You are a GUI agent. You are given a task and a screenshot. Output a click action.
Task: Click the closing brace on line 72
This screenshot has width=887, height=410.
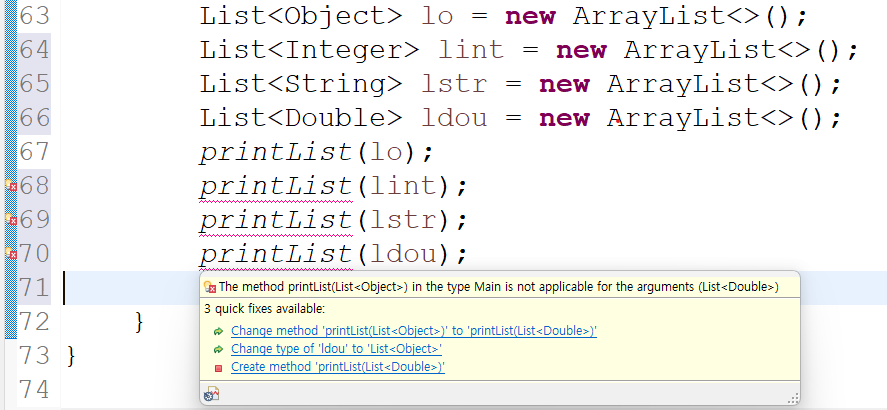pyautogui.click(x=140, y=322)
